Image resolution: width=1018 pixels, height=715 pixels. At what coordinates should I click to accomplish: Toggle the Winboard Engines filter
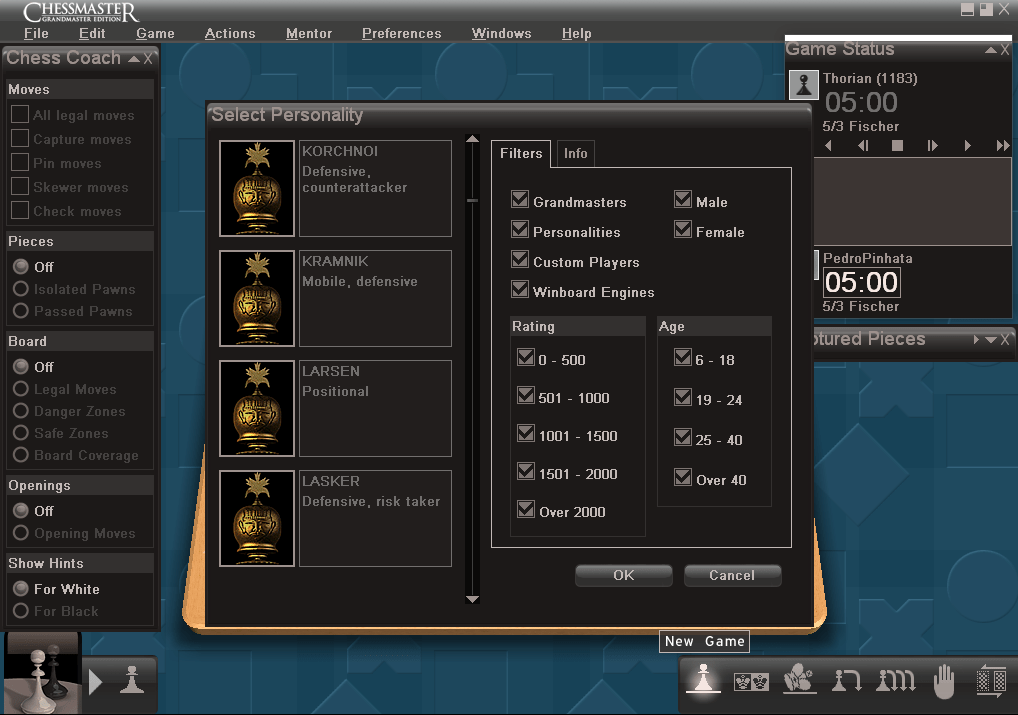520,289
